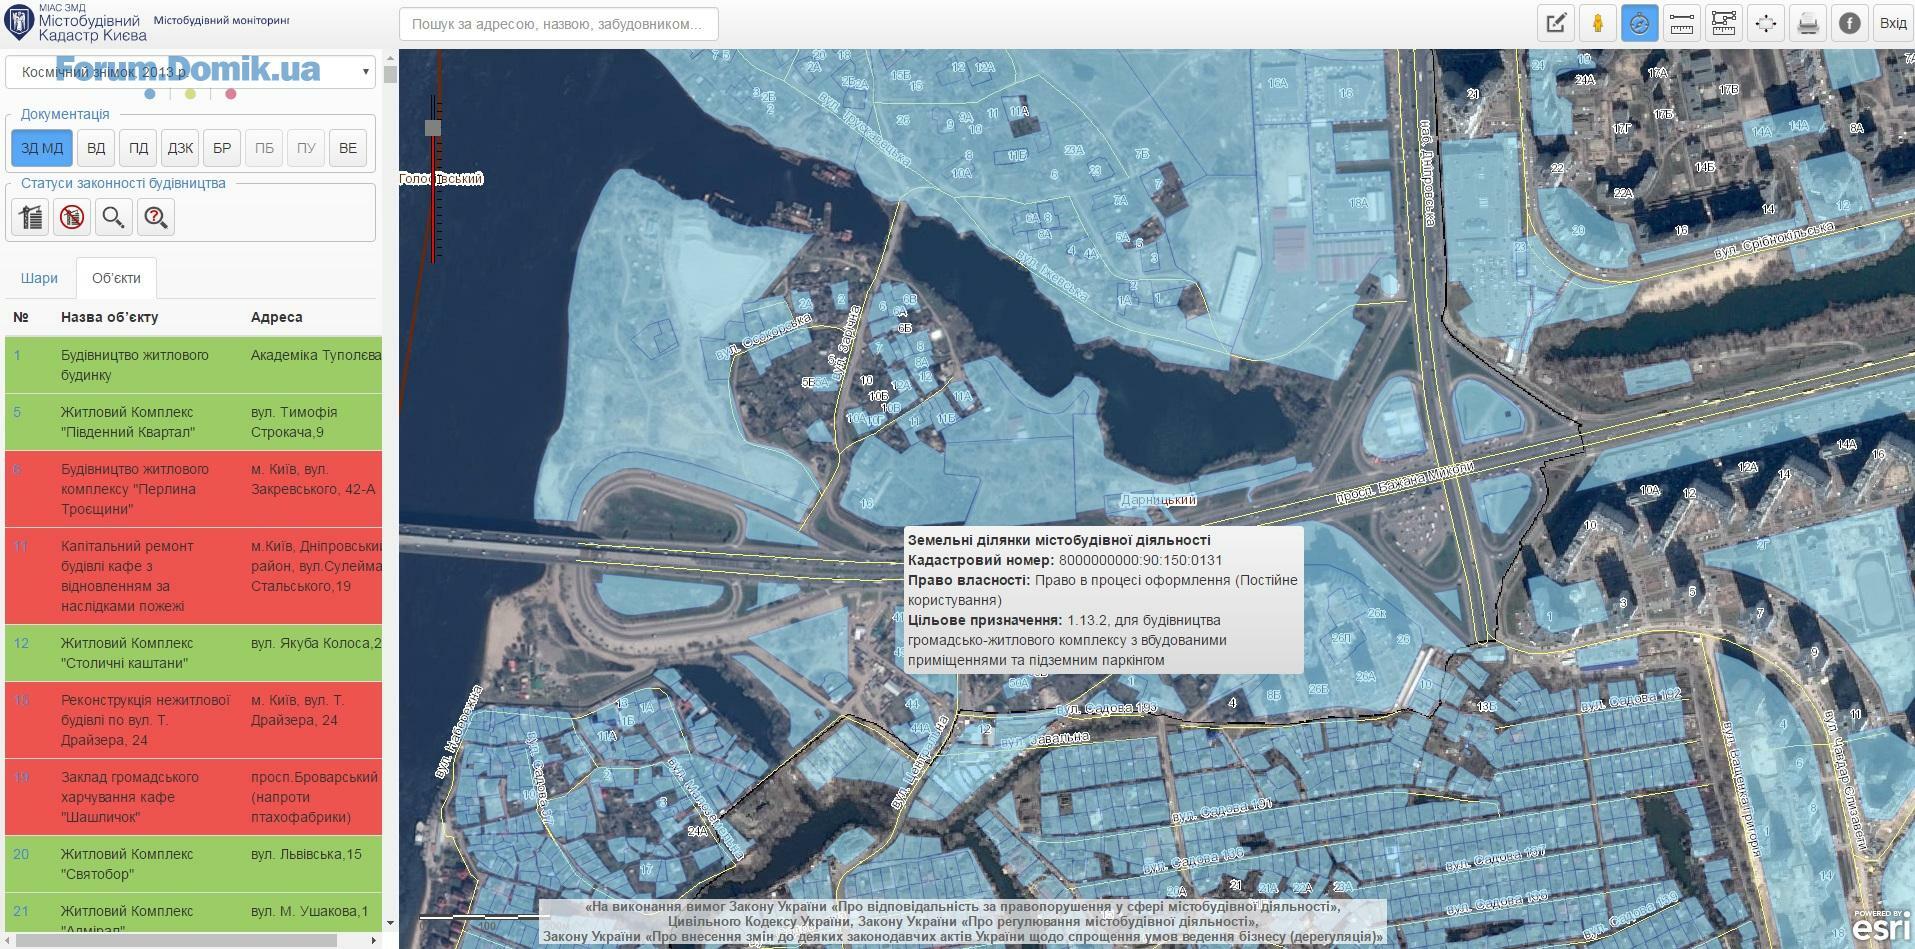Click the Kyiv cadastre coat-of-arms logo

point(18,22)
